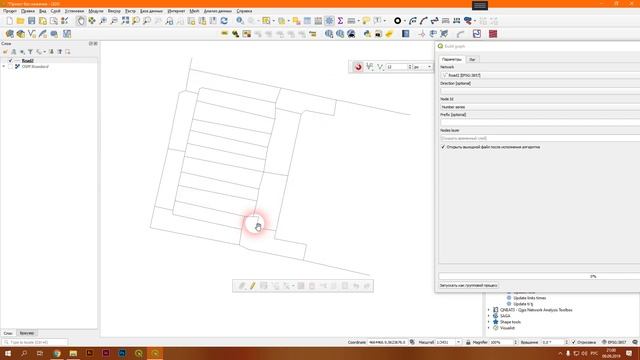
Task: Open Data Source Manager icon
Action: click(9, 34)
